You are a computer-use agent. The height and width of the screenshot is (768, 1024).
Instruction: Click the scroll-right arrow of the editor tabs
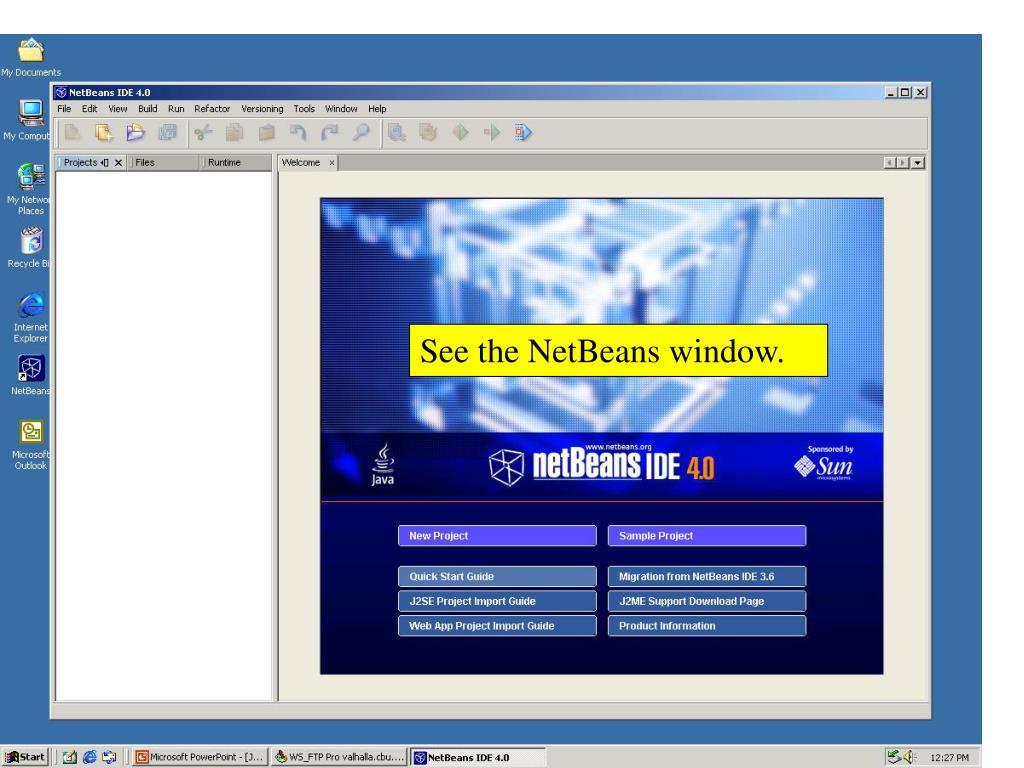(903, 163)
